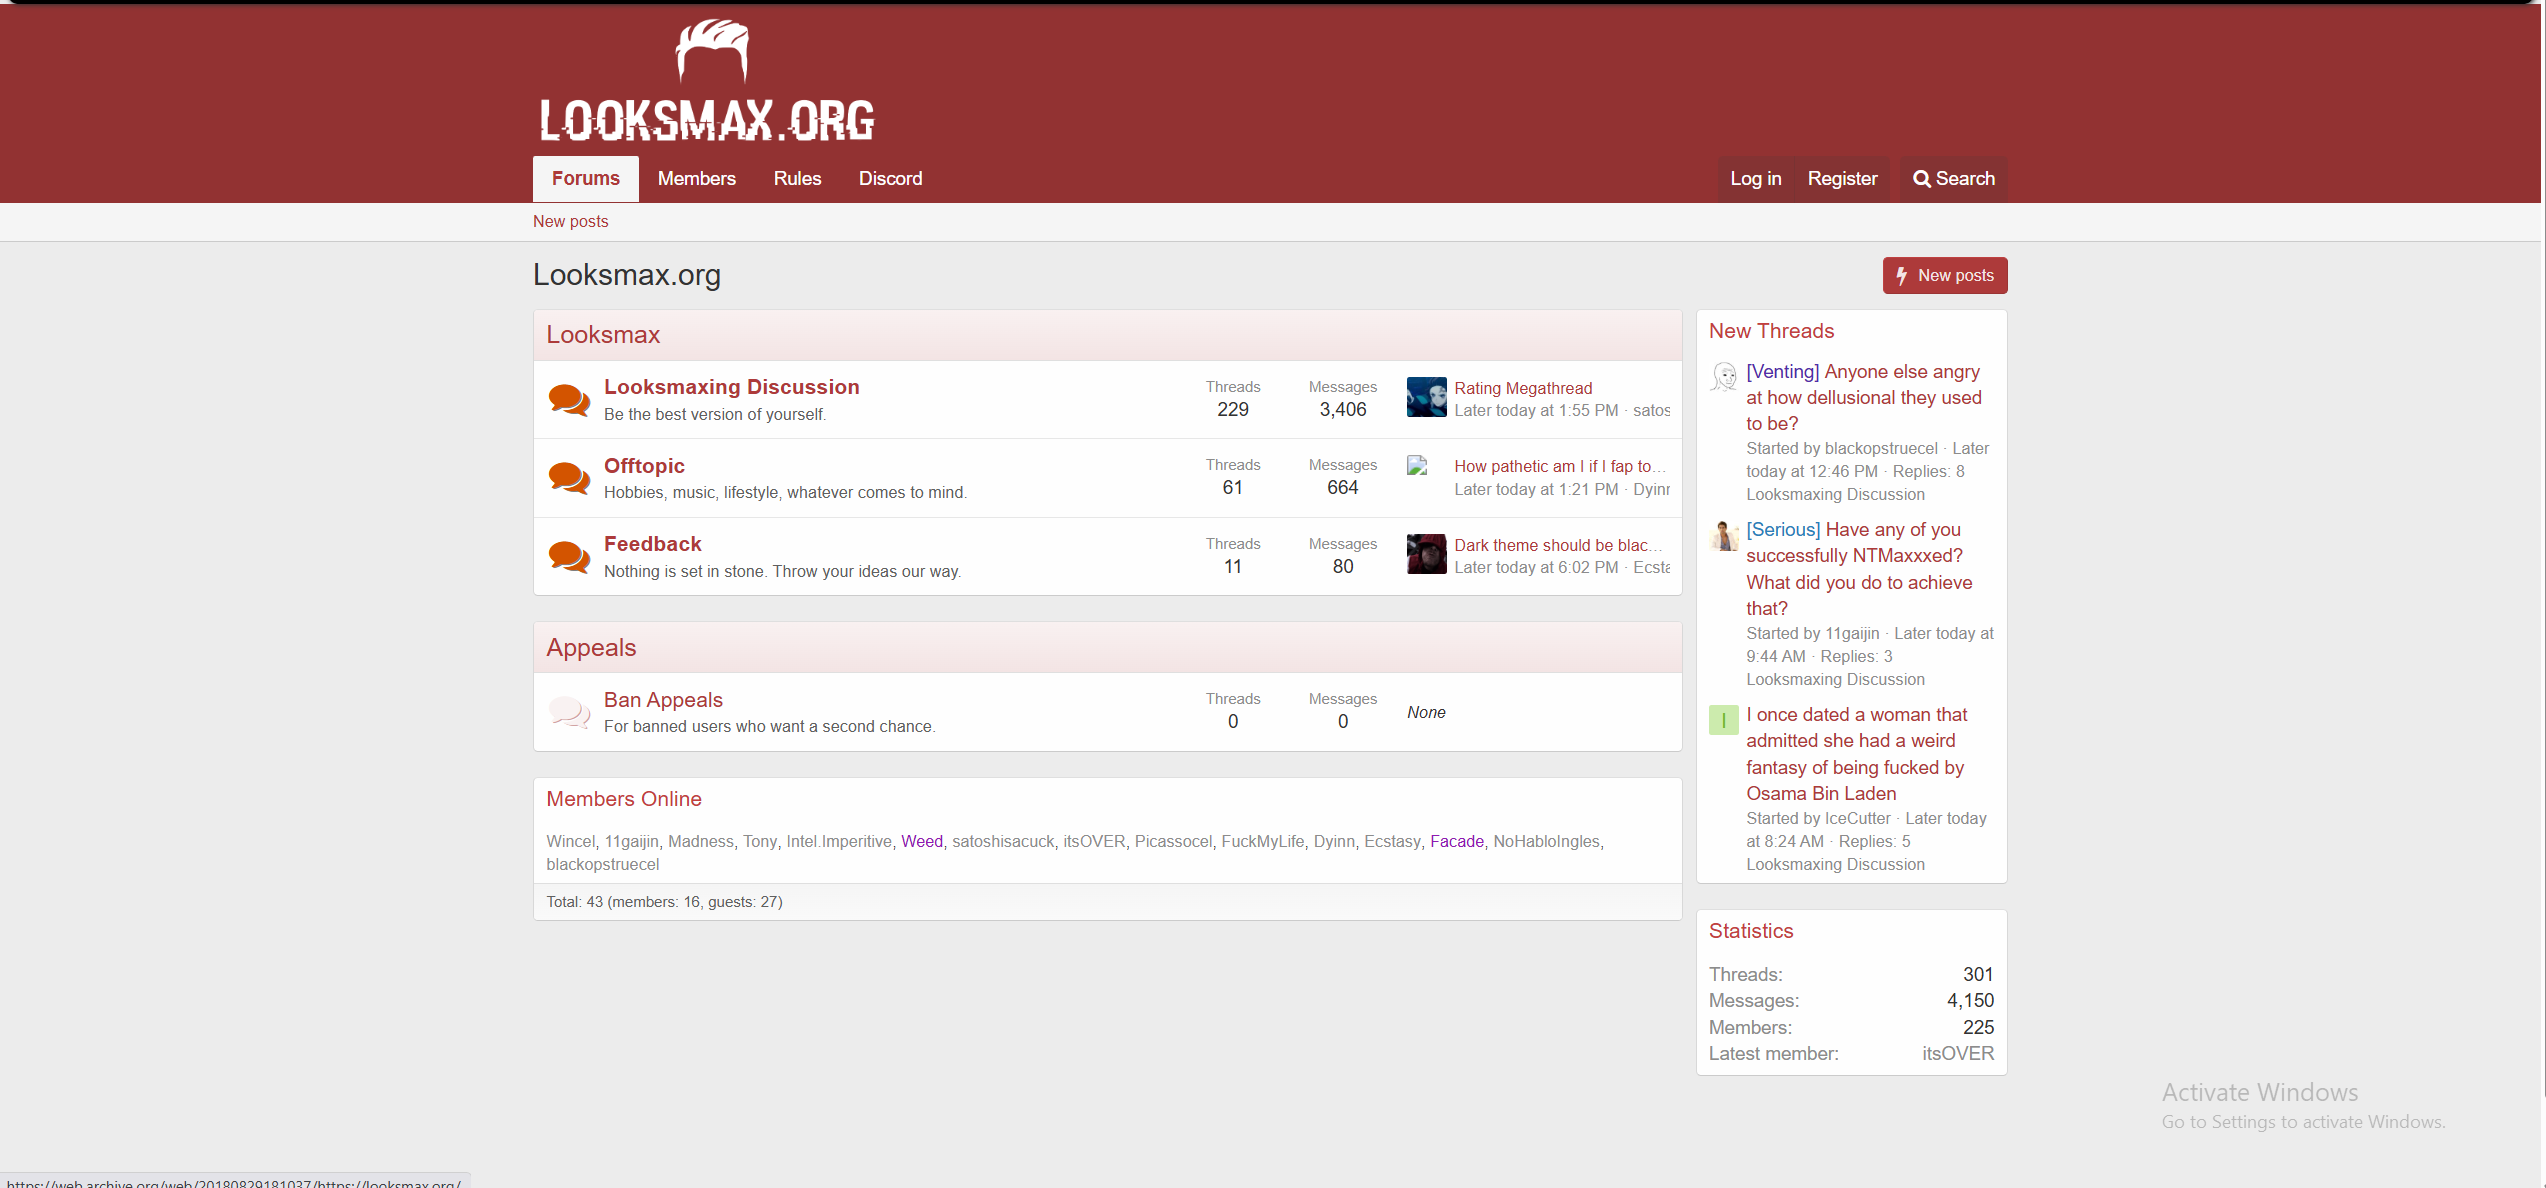This screenshot has width=2546, height=1188.
Task: Open Weed's profile in Members Online
Action: click(x=921, y=841)
